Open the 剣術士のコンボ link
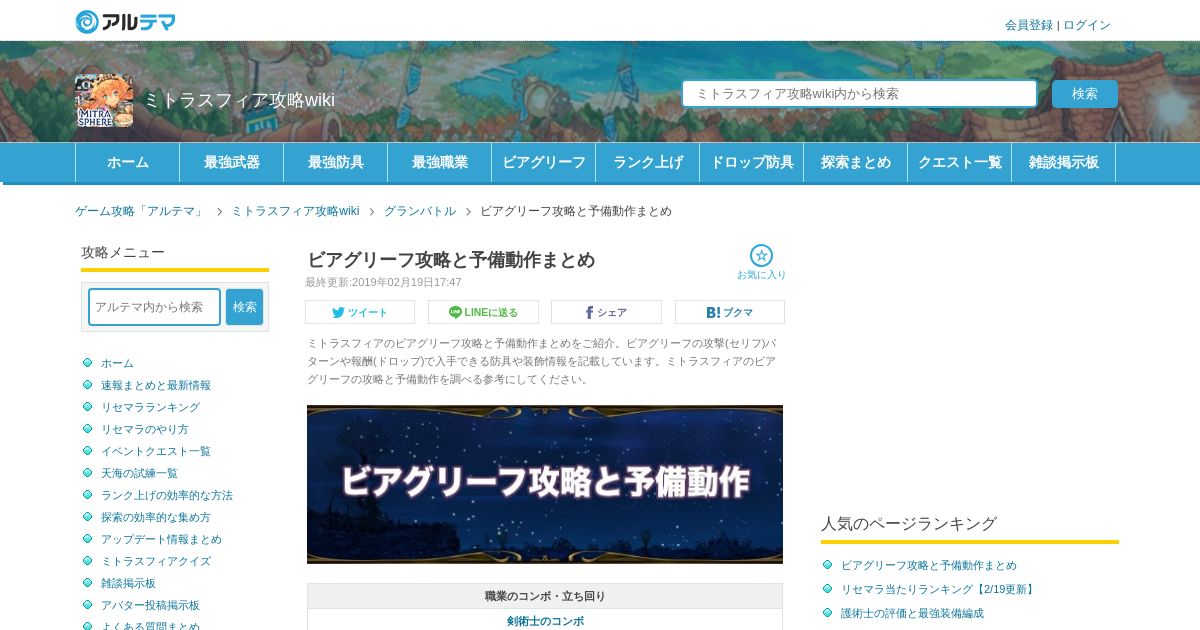 pyautogui.click(x=545, y=621)
